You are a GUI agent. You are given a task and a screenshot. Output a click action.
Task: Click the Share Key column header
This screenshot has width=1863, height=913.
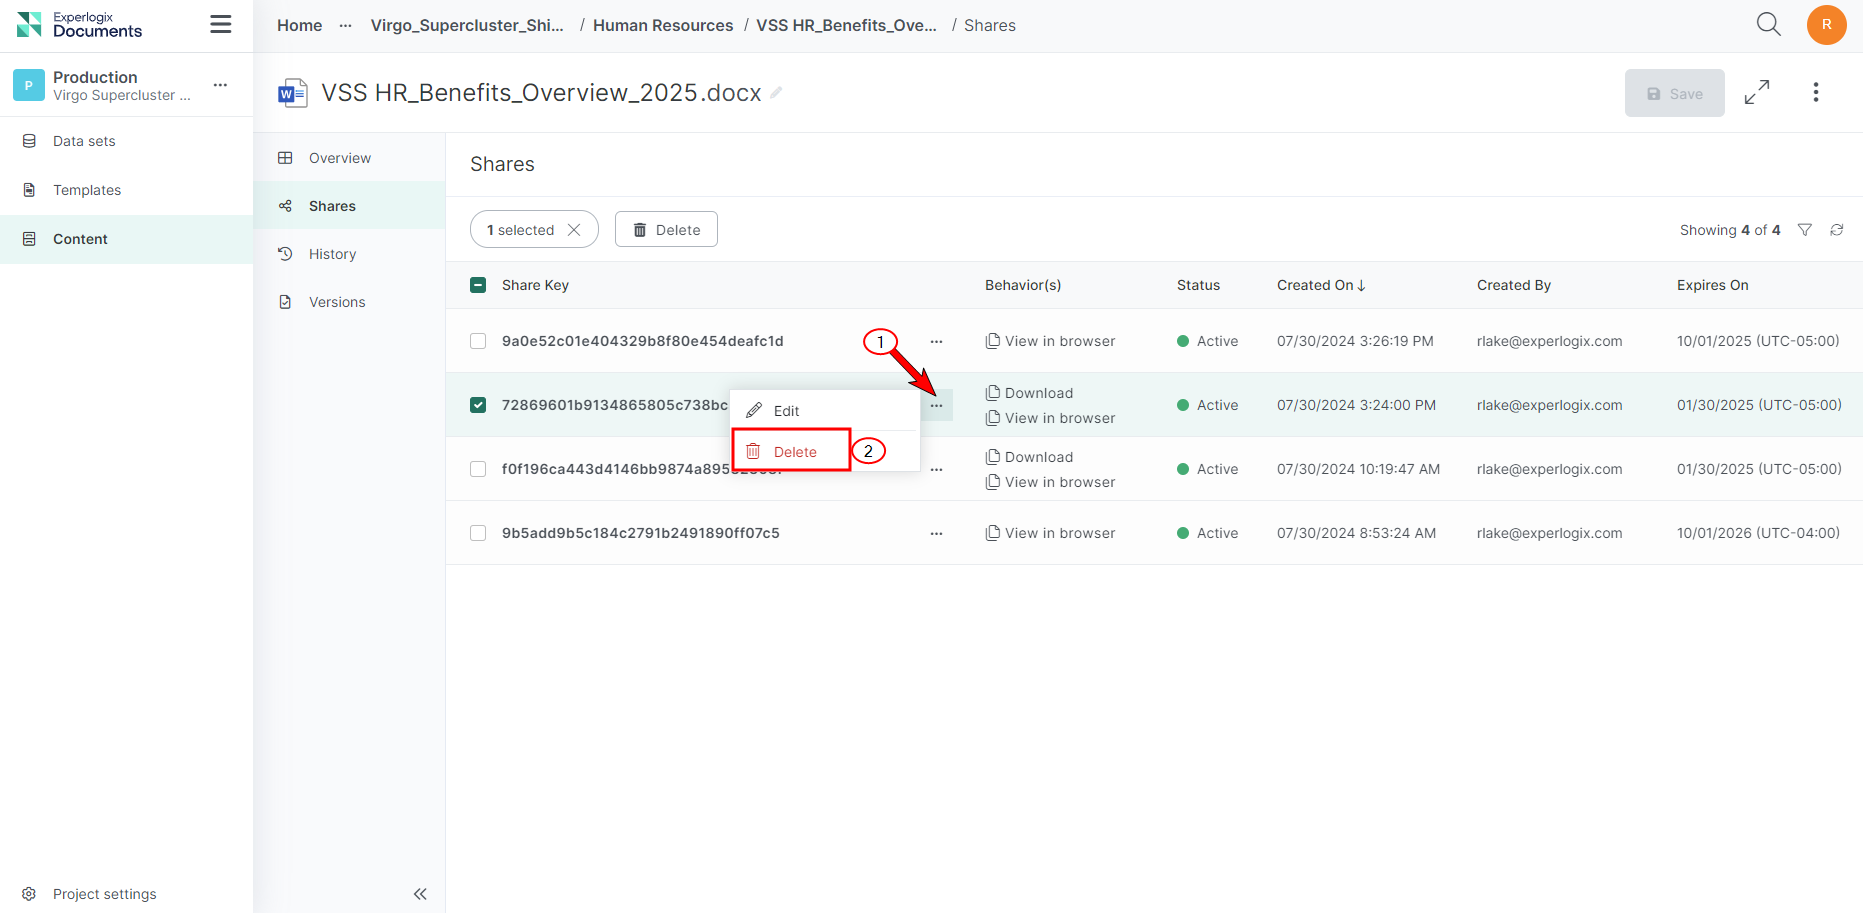[535, 285]
